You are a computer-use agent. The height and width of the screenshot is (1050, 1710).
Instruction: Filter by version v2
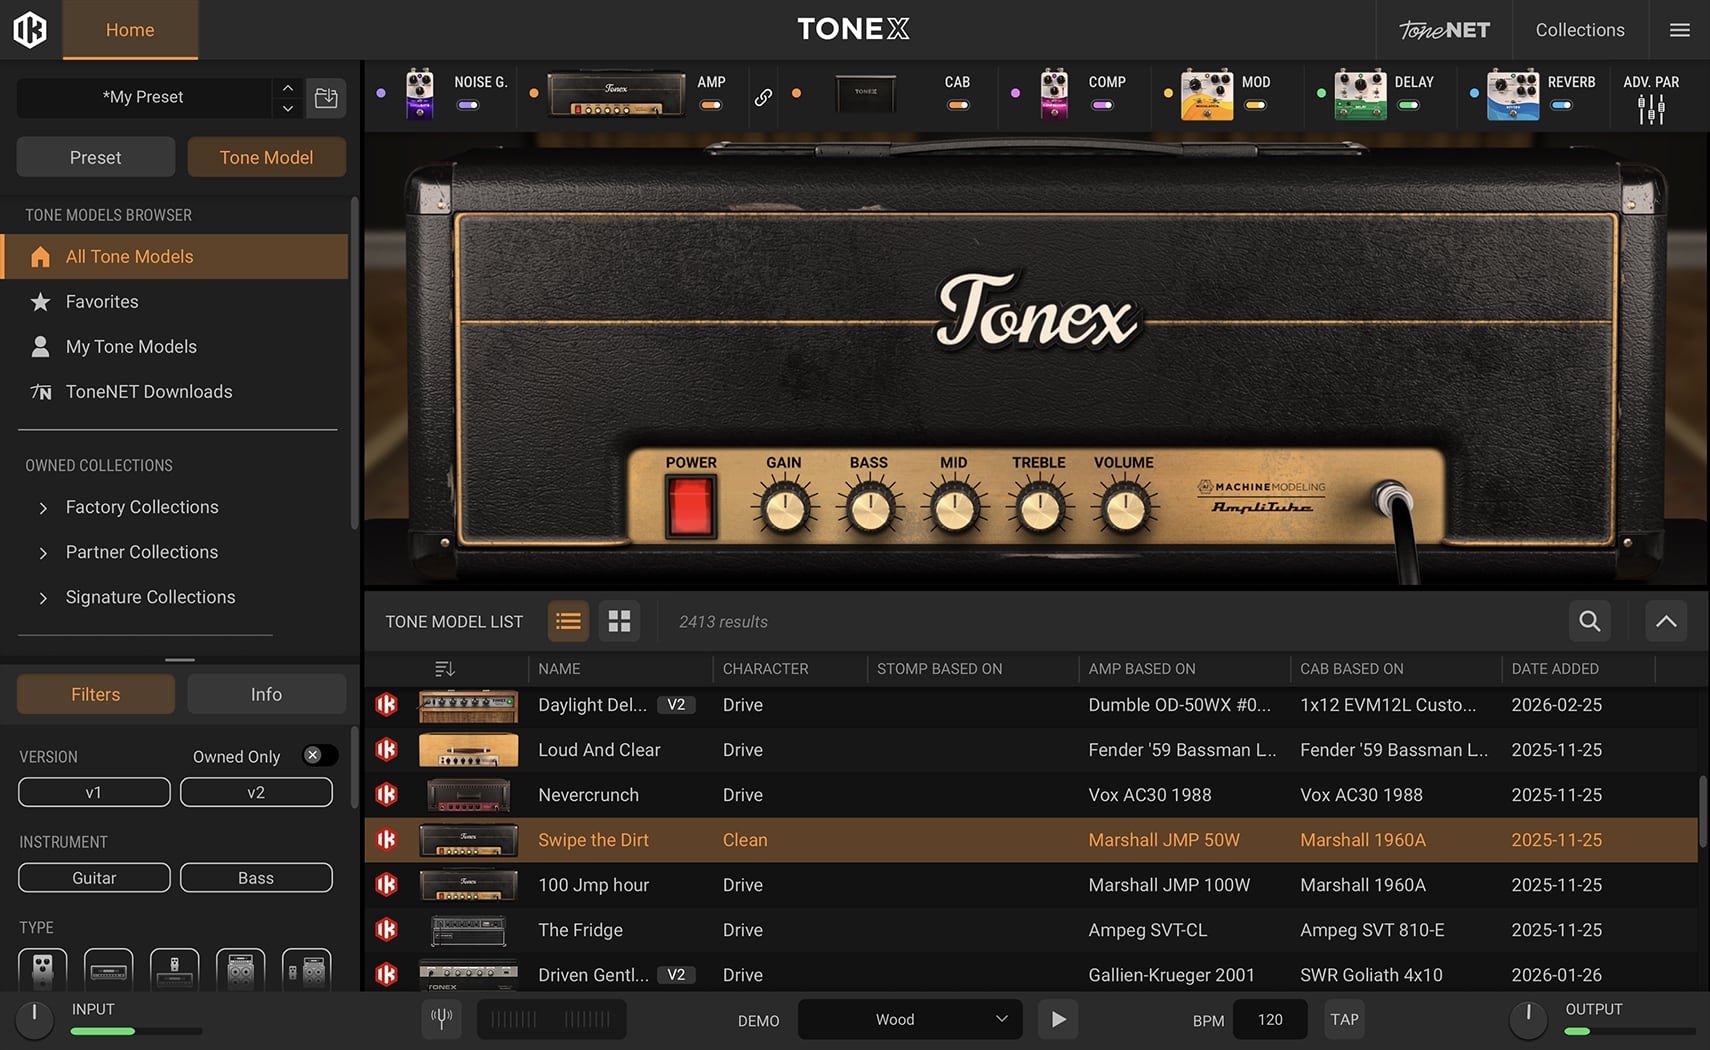(x=256, y=792)
